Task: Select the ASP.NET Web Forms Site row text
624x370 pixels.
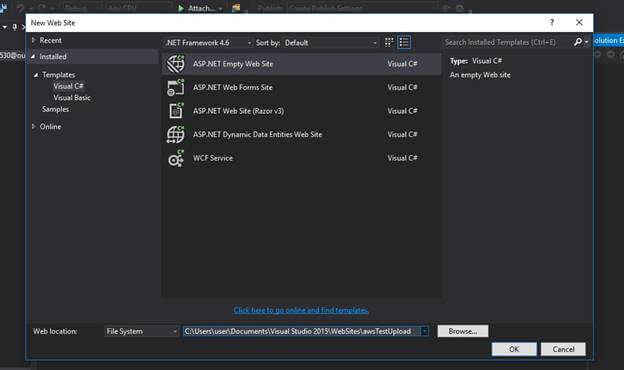Action: 233,87
